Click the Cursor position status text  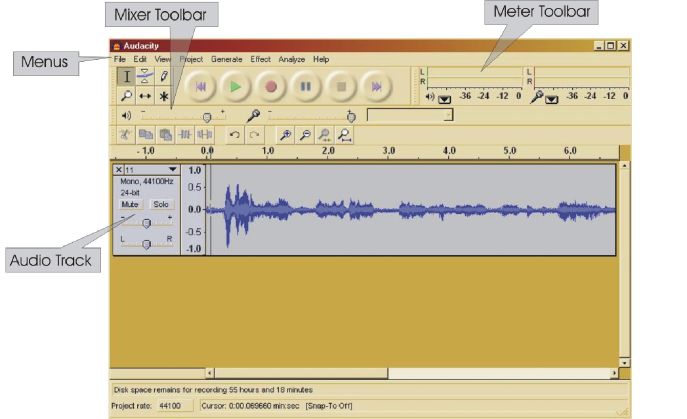[250, 406]
